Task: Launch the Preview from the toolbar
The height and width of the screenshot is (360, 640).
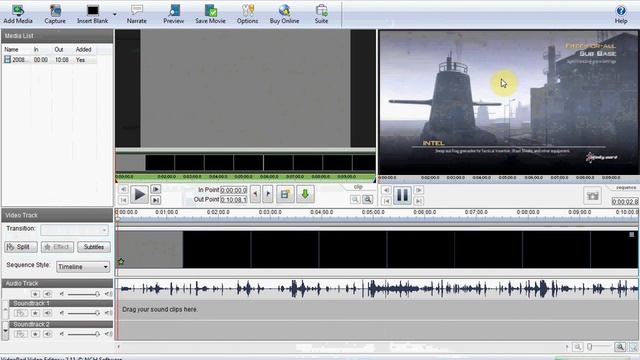Action: [173, 14]
